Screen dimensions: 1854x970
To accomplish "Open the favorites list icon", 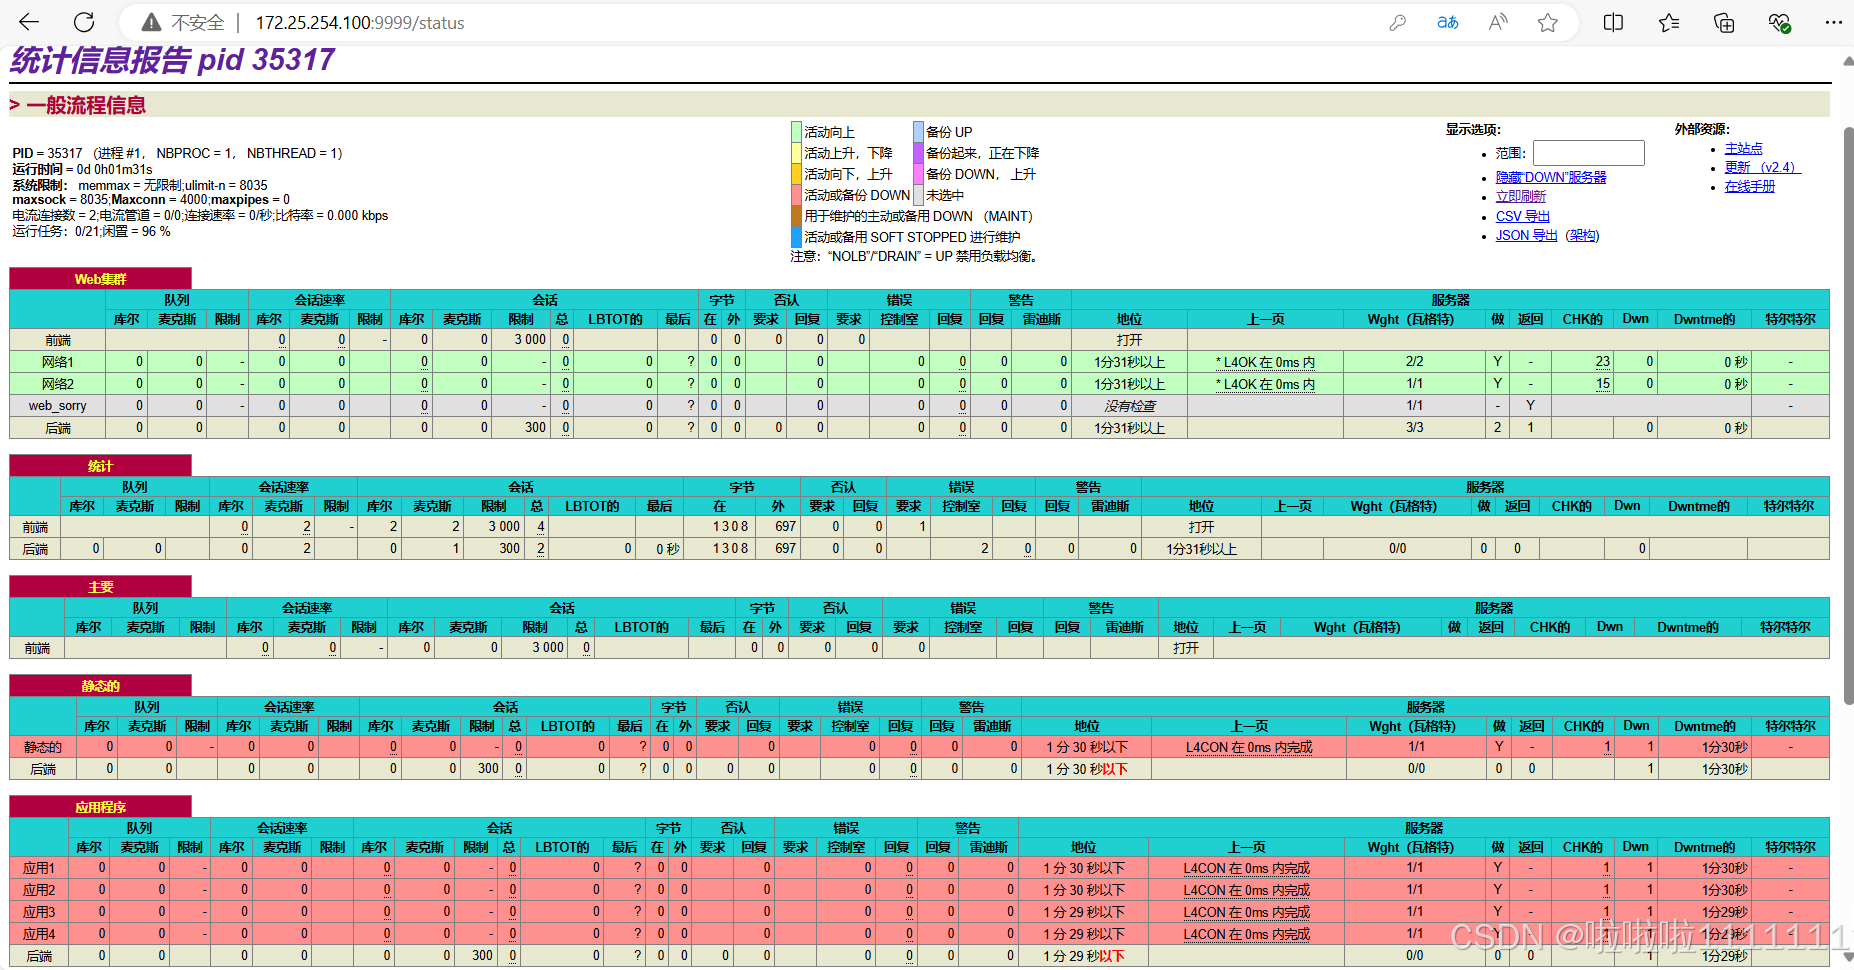I will [x=1668, y=23].
